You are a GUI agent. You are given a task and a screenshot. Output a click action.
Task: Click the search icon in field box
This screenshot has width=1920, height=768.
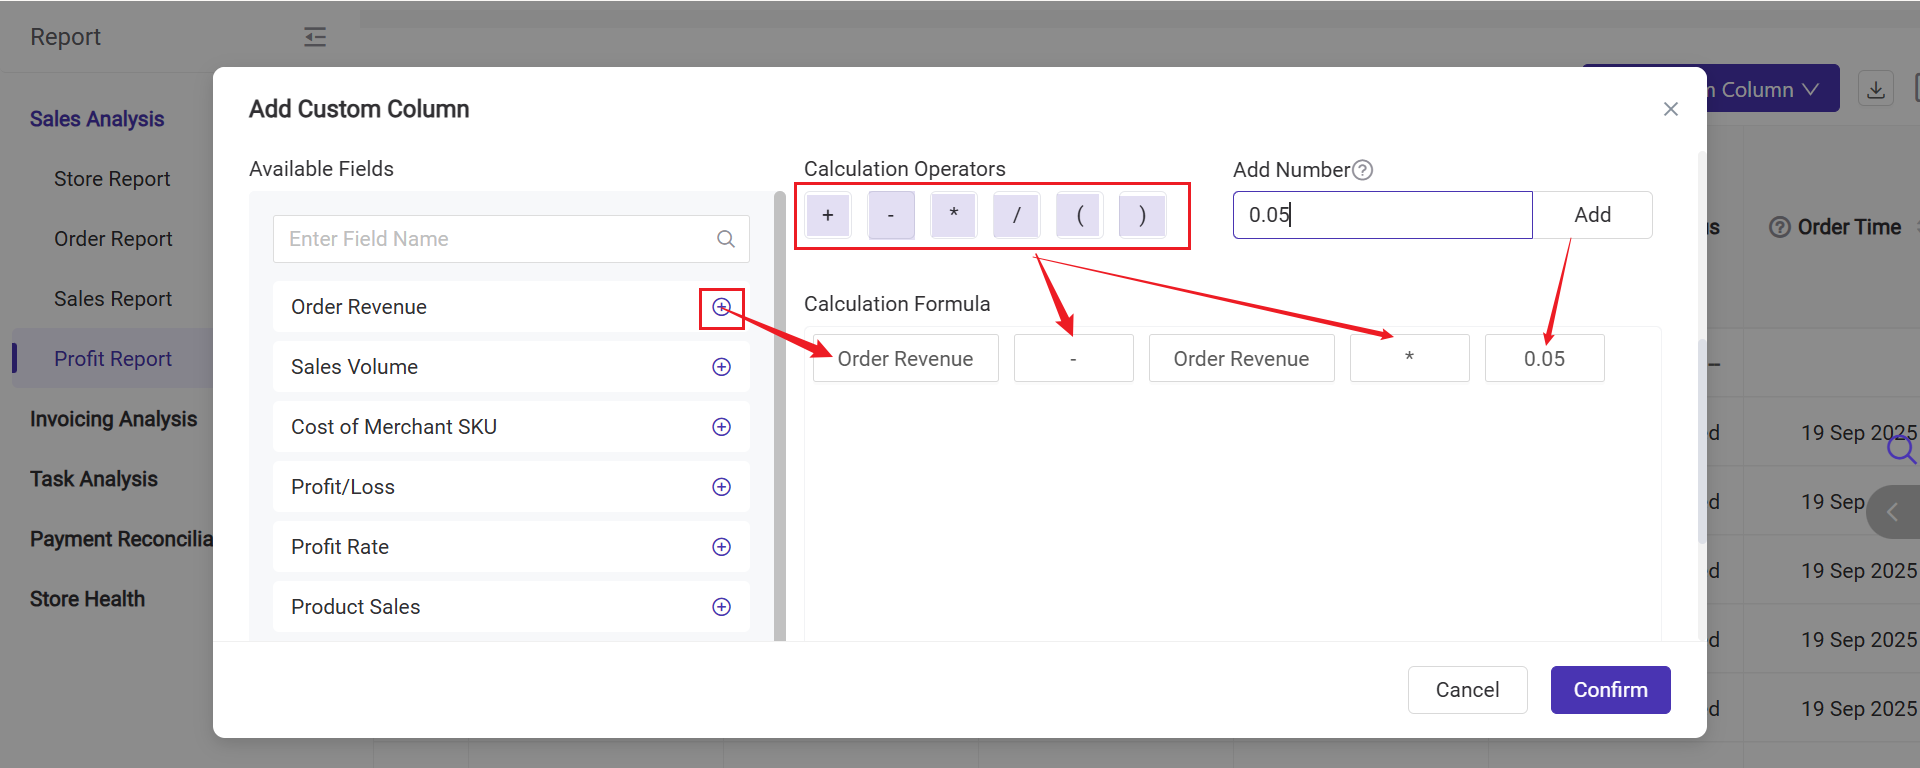pyautogui.click(x=726, y=239)
